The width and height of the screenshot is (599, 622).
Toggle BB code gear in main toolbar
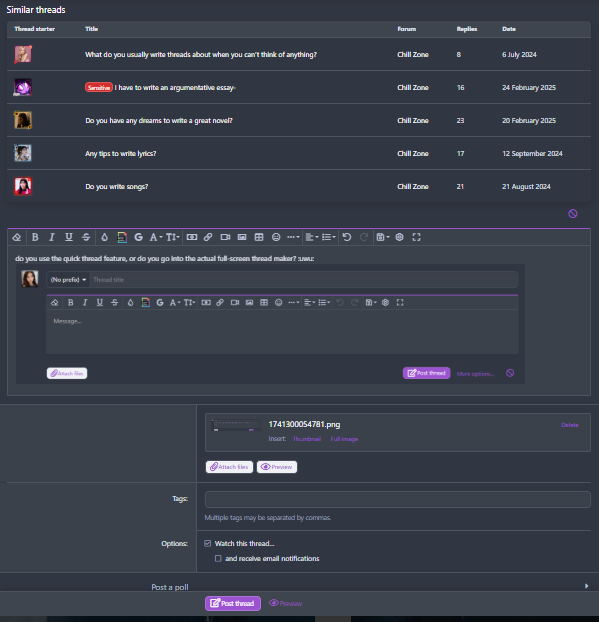click(399, 237)
